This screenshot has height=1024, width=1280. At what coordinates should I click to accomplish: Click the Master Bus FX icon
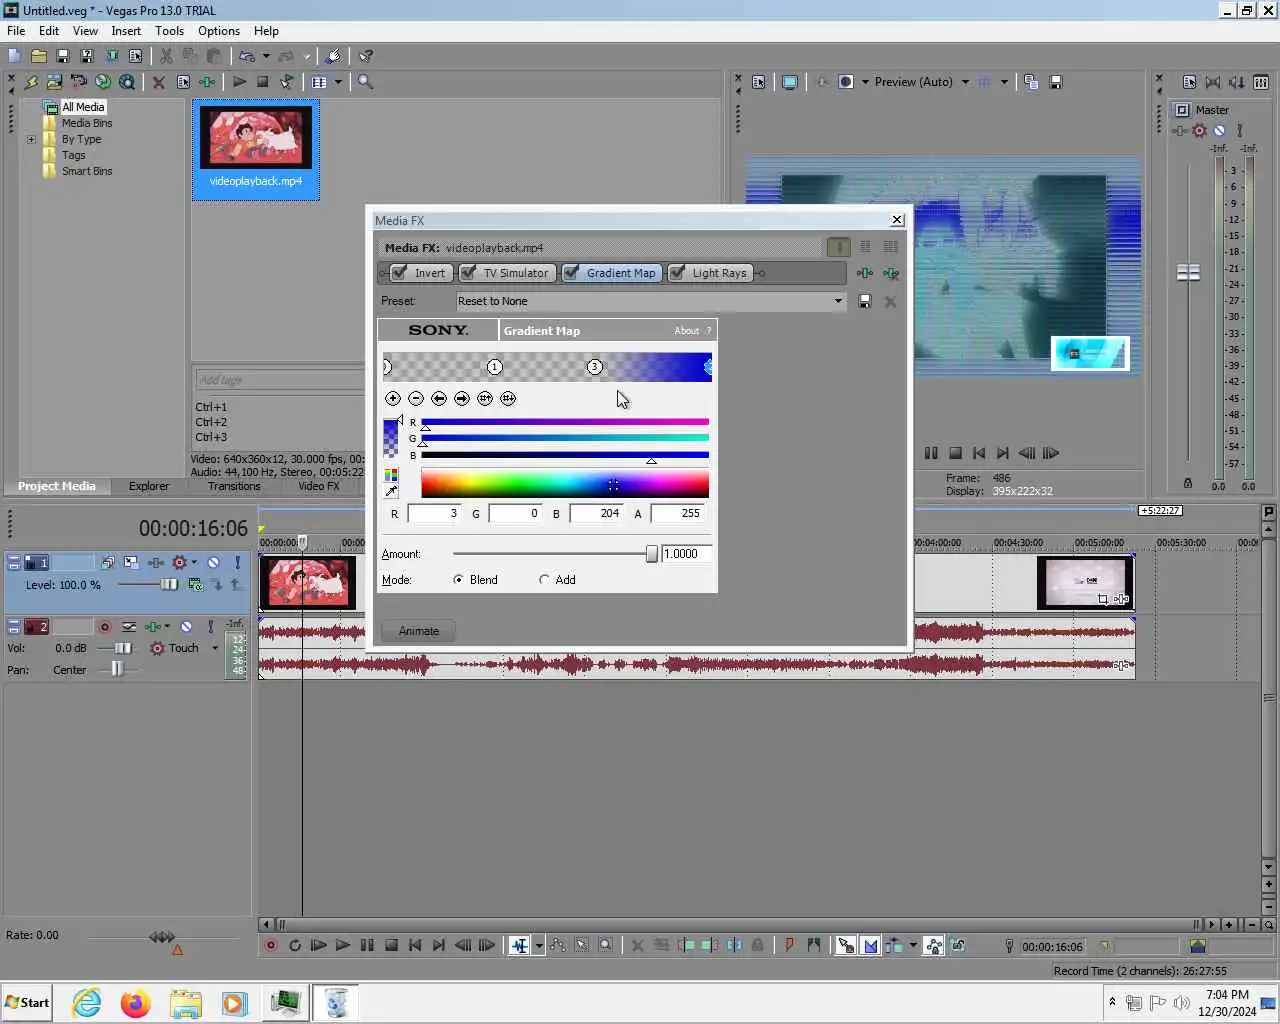(x=1181, y=131)
